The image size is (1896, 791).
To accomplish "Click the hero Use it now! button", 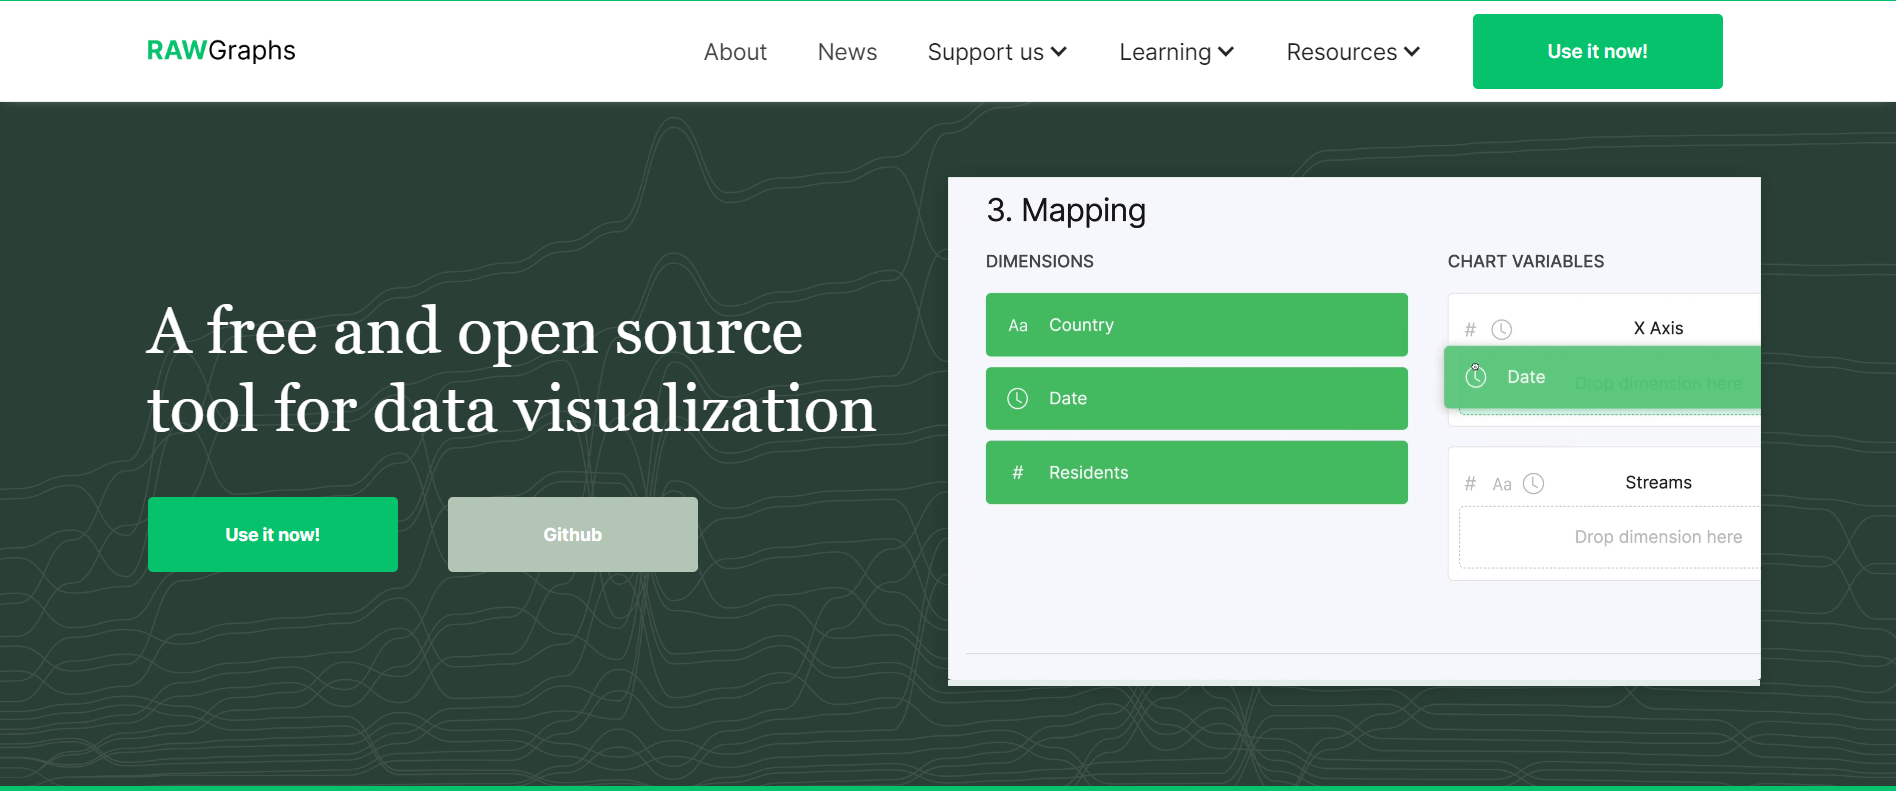I will click(x=273, y=534).
